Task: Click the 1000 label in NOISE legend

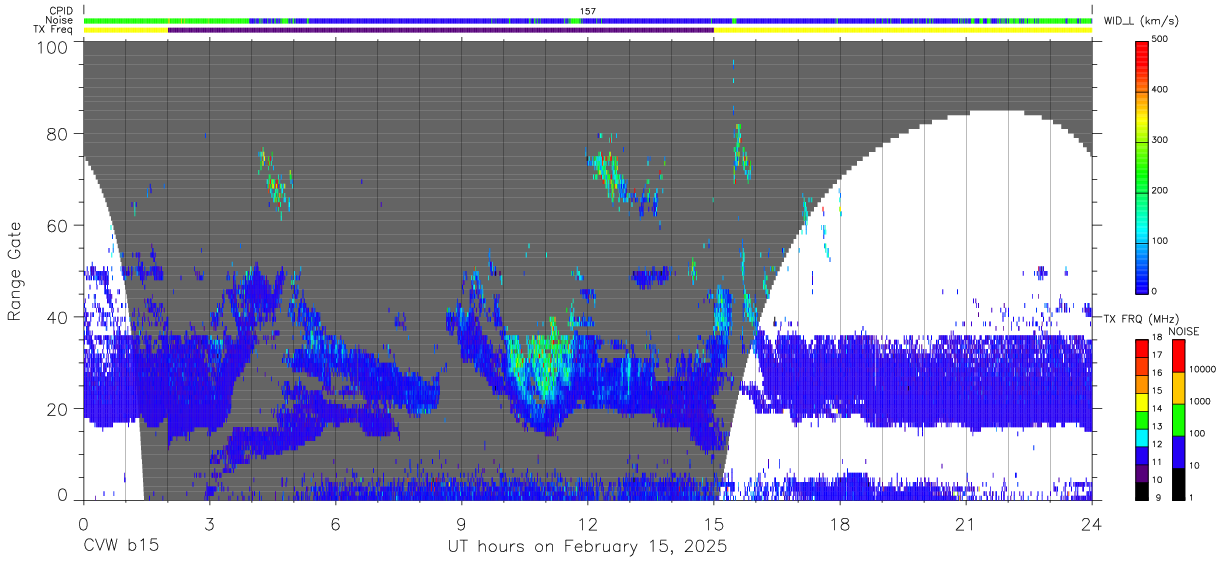Action: (1198, 402)
